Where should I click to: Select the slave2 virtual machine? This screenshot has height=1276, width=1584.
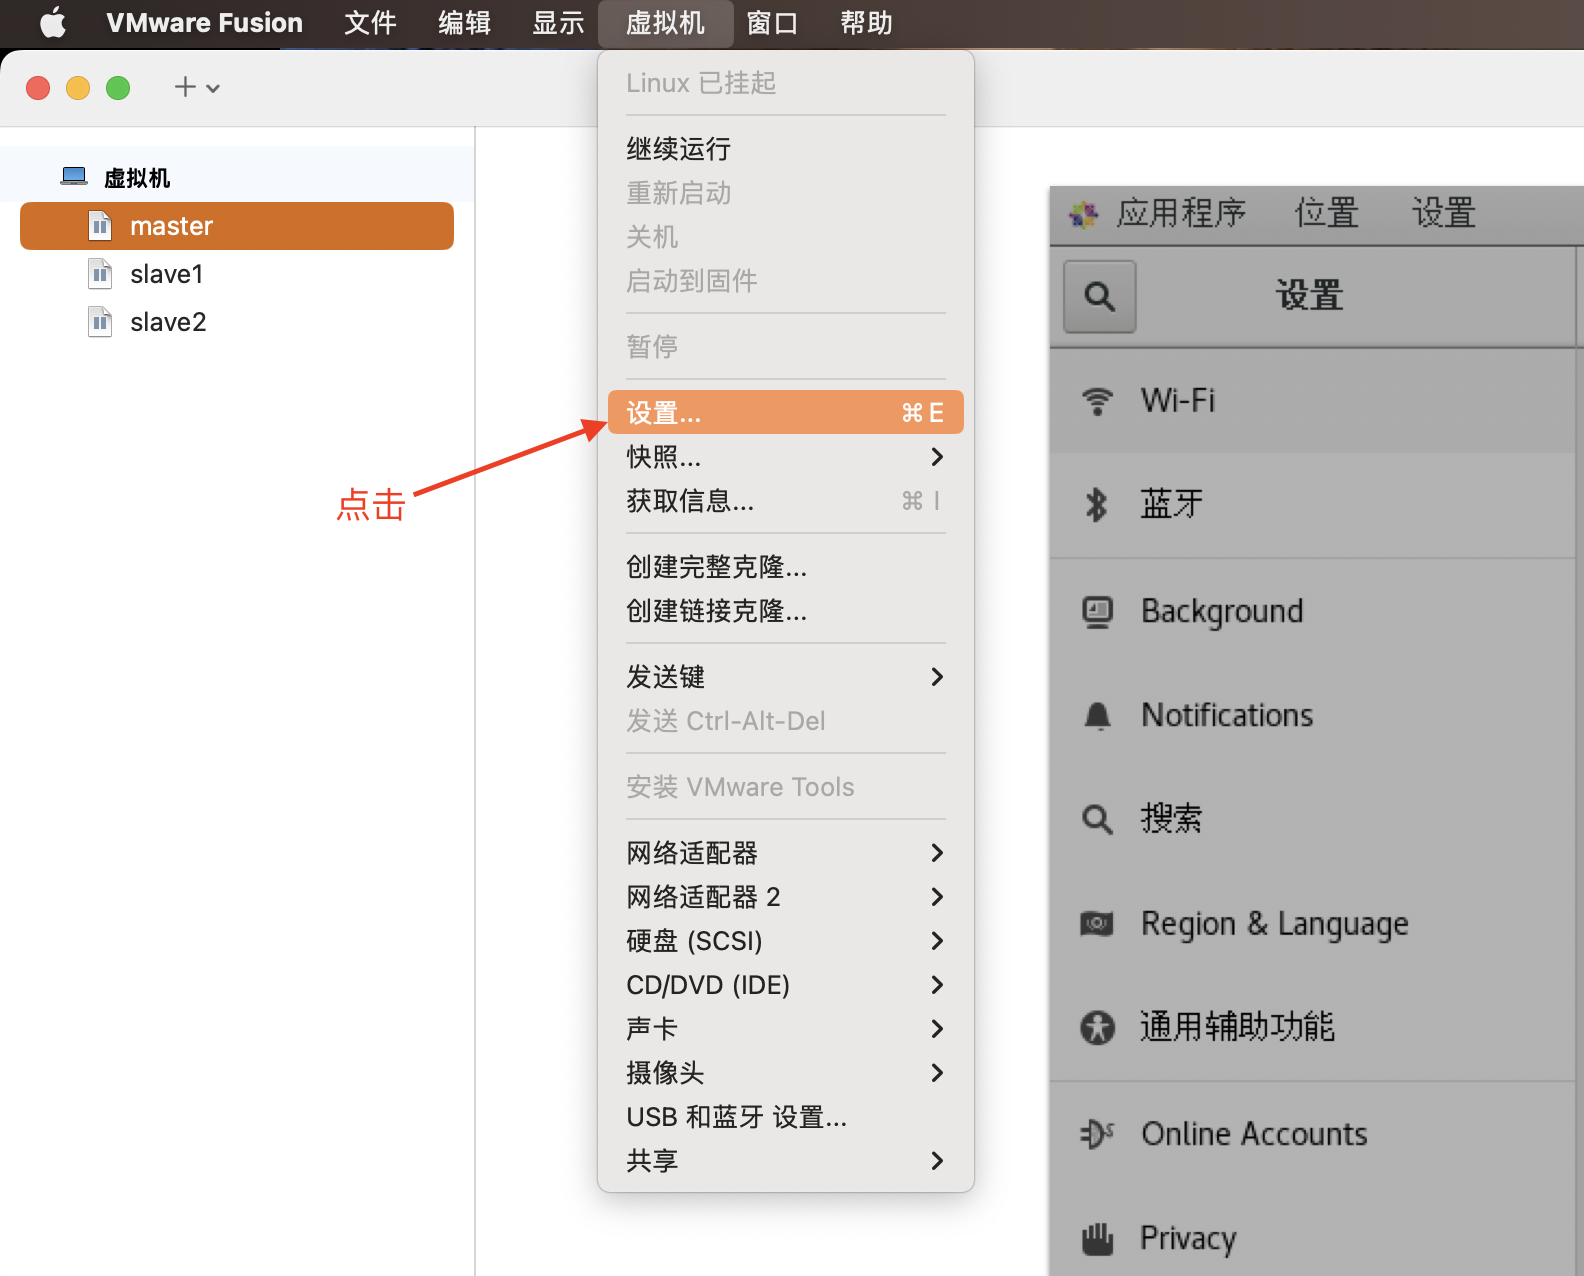point(237,322)
